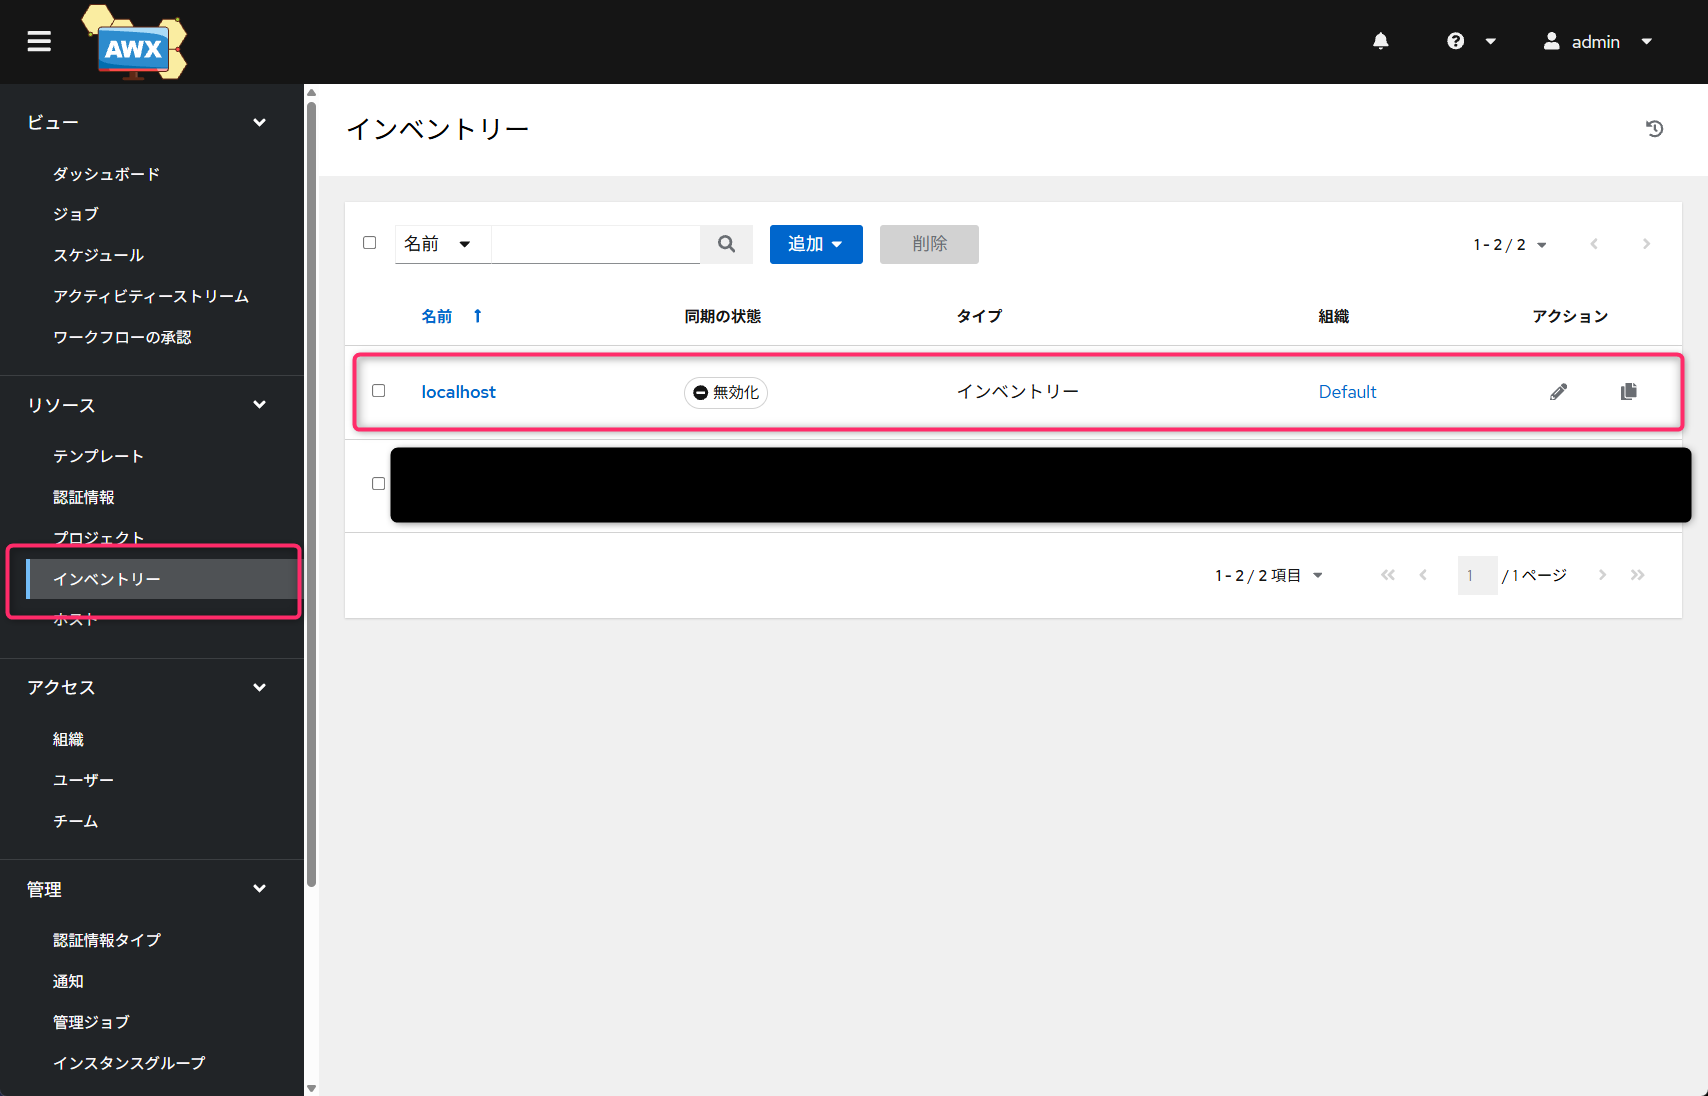Open ユーザー in the sidebar

coord(83,780)
